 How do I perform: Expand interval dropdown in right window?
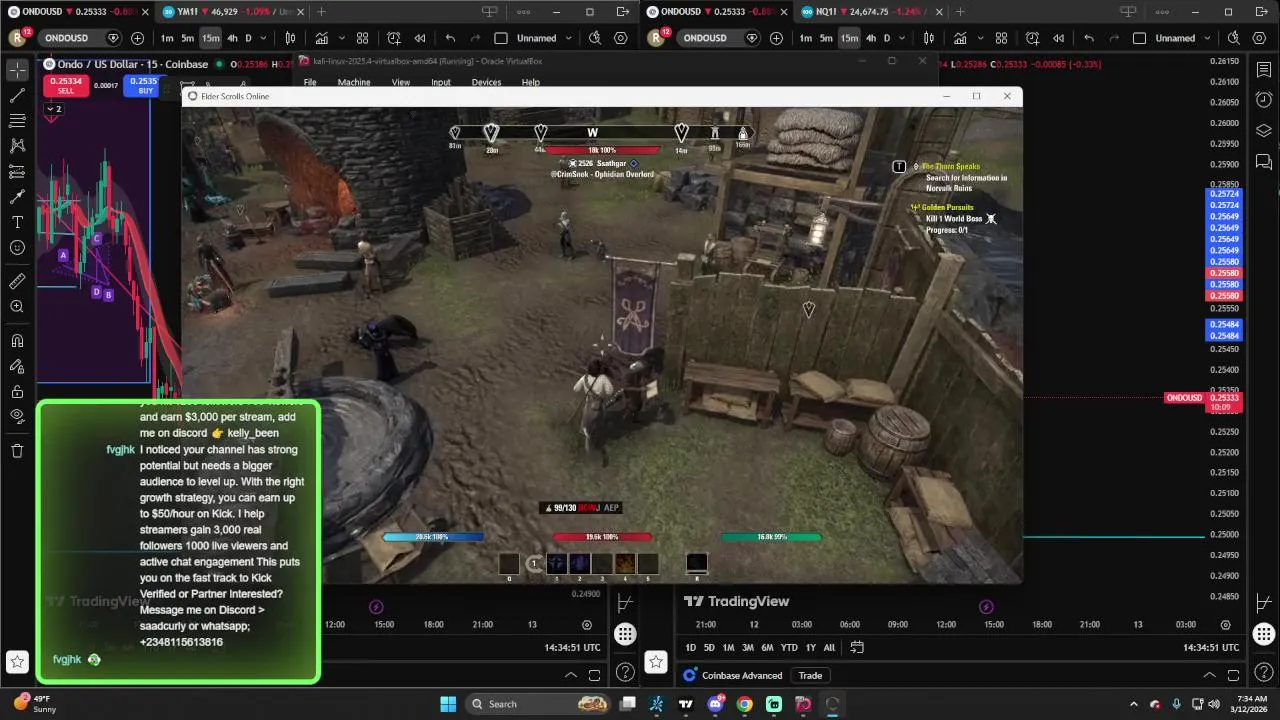(902, 38)
